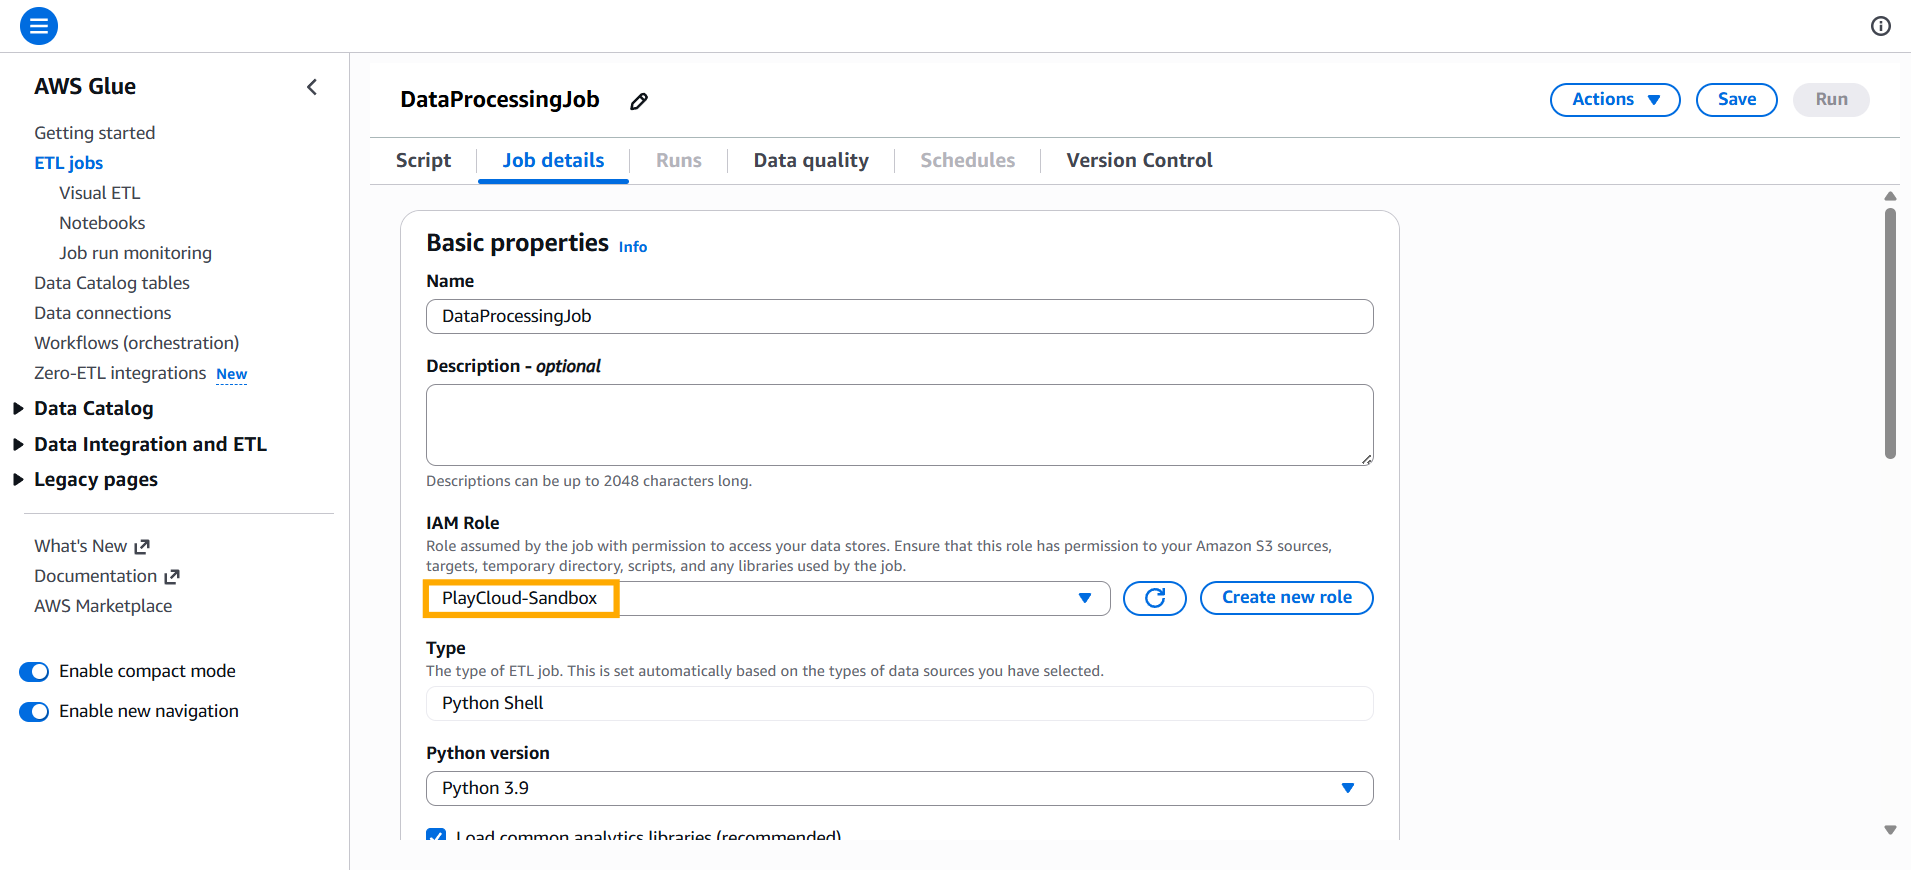Open Documentation link
The width and height of the screenshot is (1911, 870).
coord(96,576)
